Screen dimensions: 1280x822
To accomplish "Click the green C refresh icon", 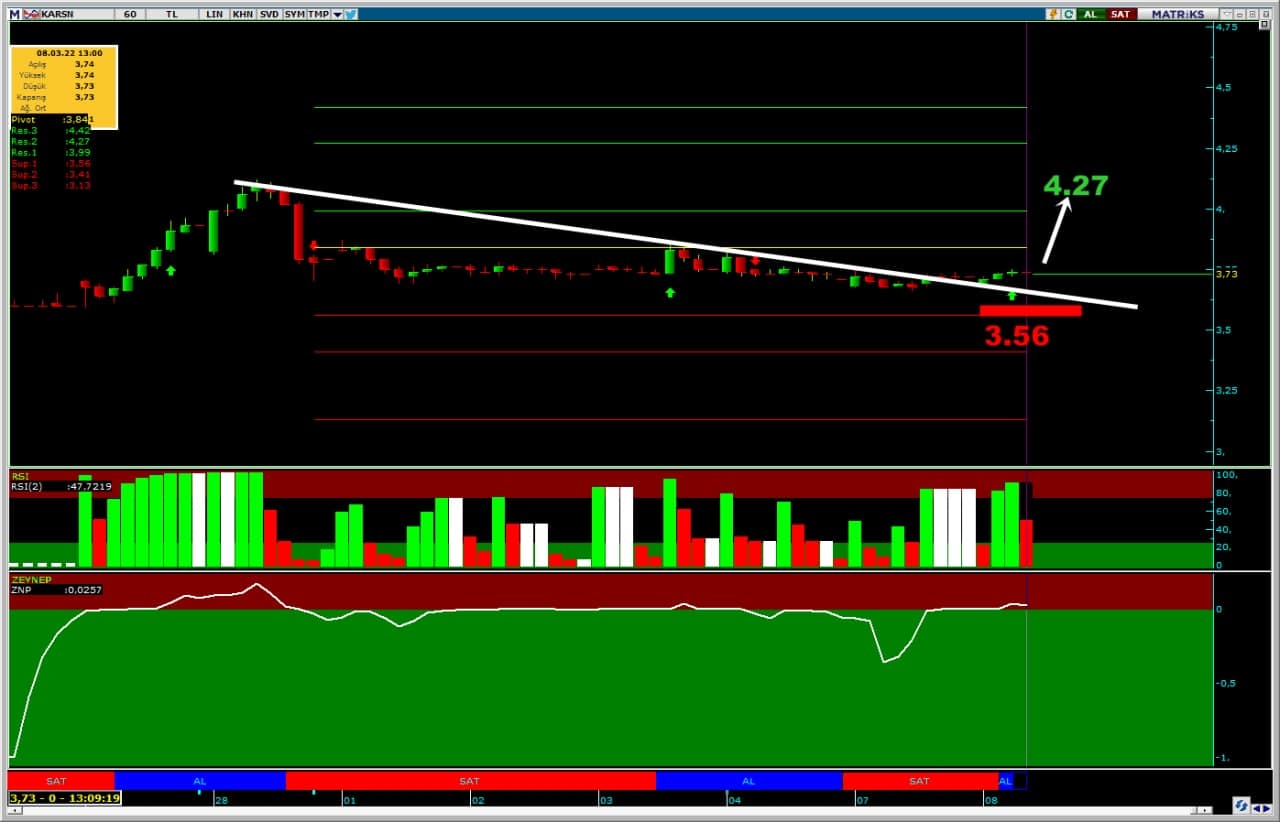I will (1068, 14).
